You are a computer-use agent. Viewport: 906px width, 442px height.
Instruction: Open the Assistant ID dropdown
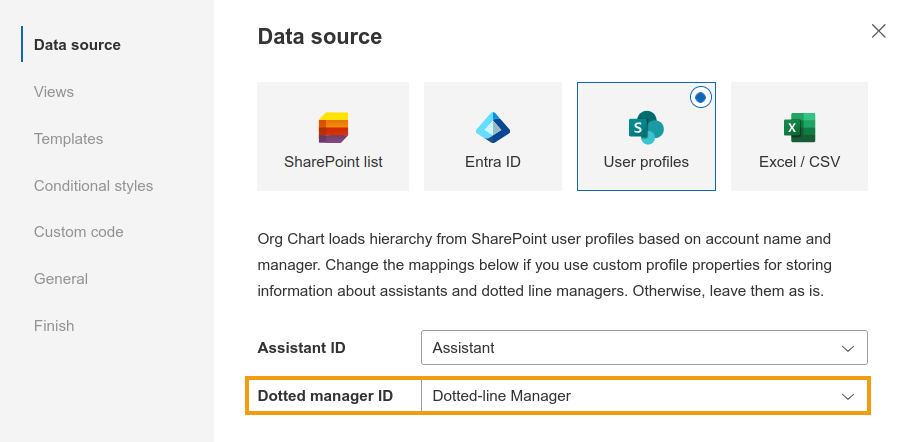coord(644,348)
